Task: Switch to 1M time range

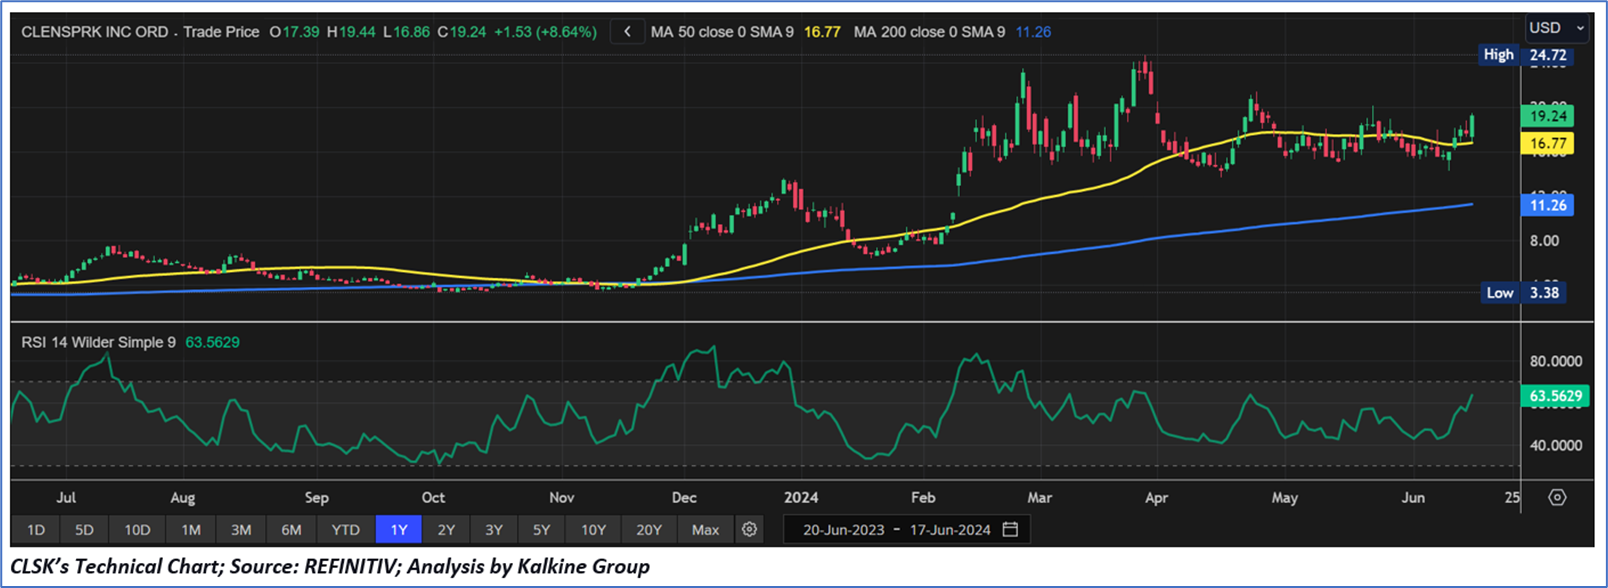Action: [x=190, y=530]
